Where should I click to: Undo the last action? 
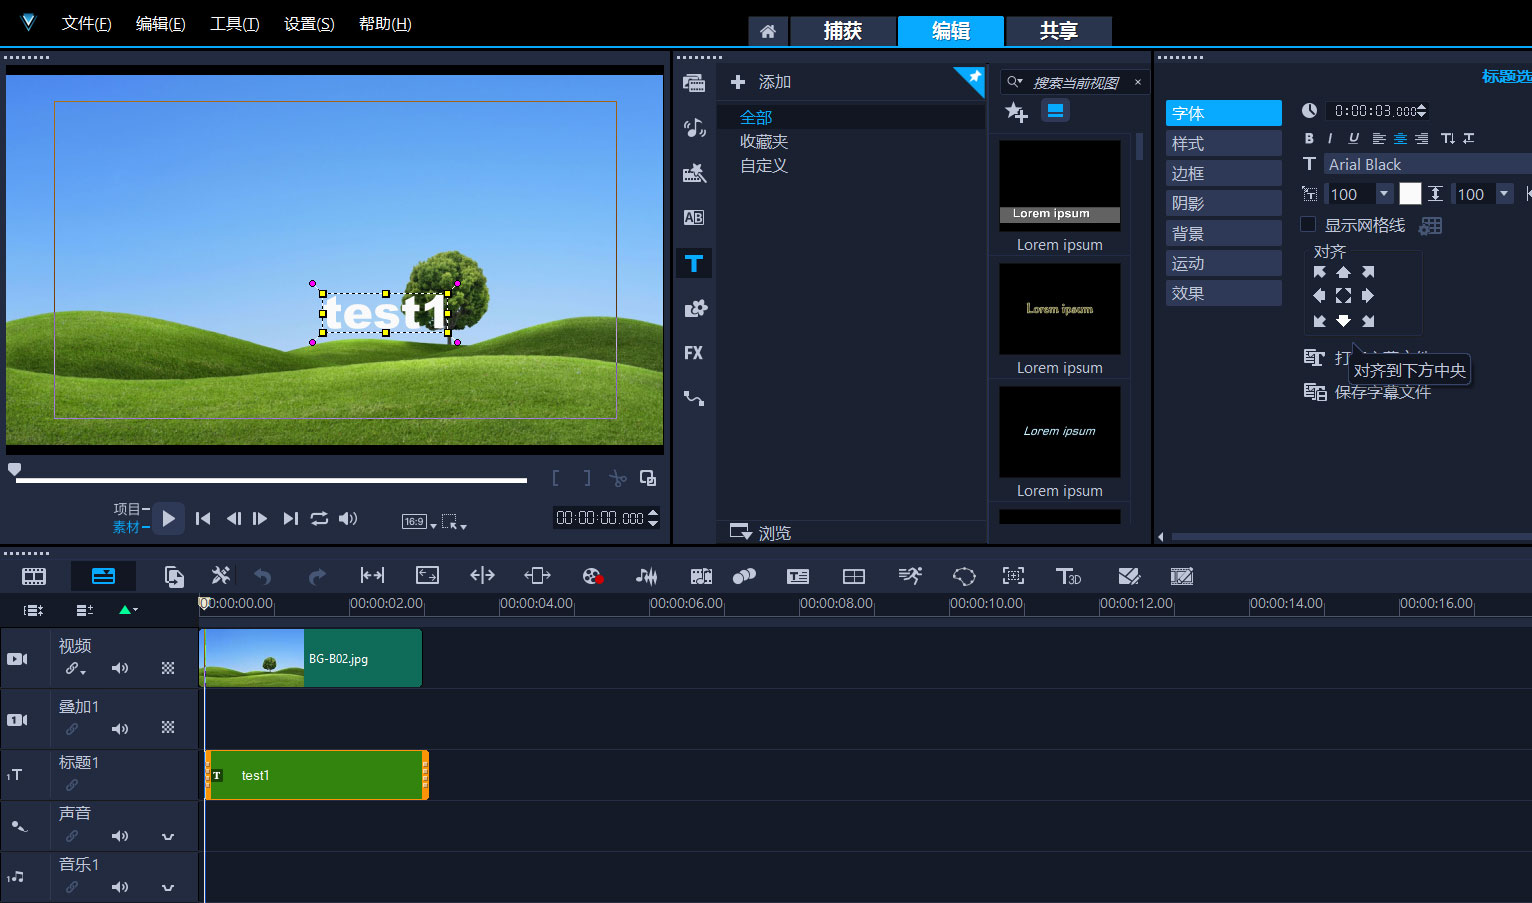click(263, 576)
